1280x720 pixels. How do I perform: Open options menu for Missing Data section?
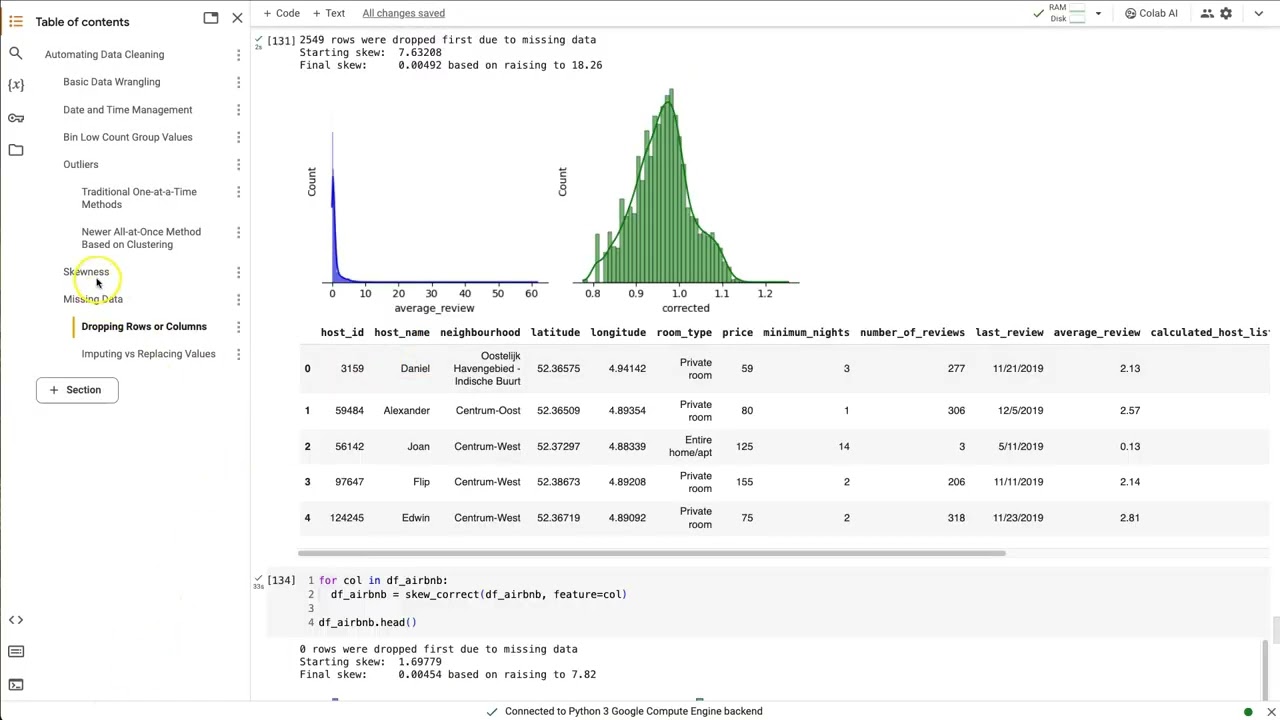tap(238, 299)
